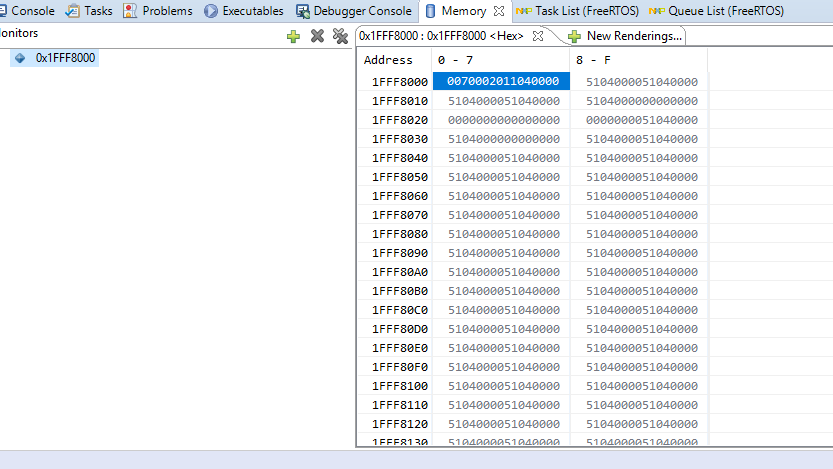Image resolution: width=833 pixels, height=469 pixels.
Task: Select the Memory tab
Action: click(x=463, y=11)
